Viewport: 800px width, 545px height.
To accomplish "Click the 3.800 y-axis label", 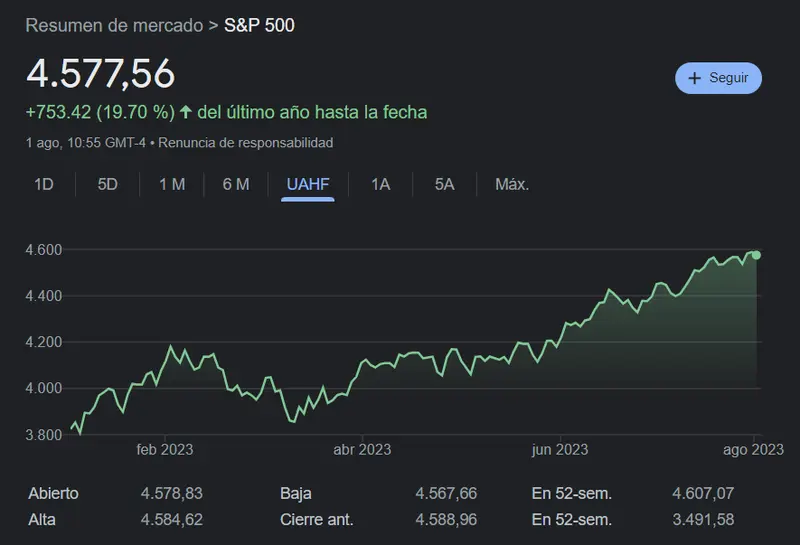I will tap(44, 435).
